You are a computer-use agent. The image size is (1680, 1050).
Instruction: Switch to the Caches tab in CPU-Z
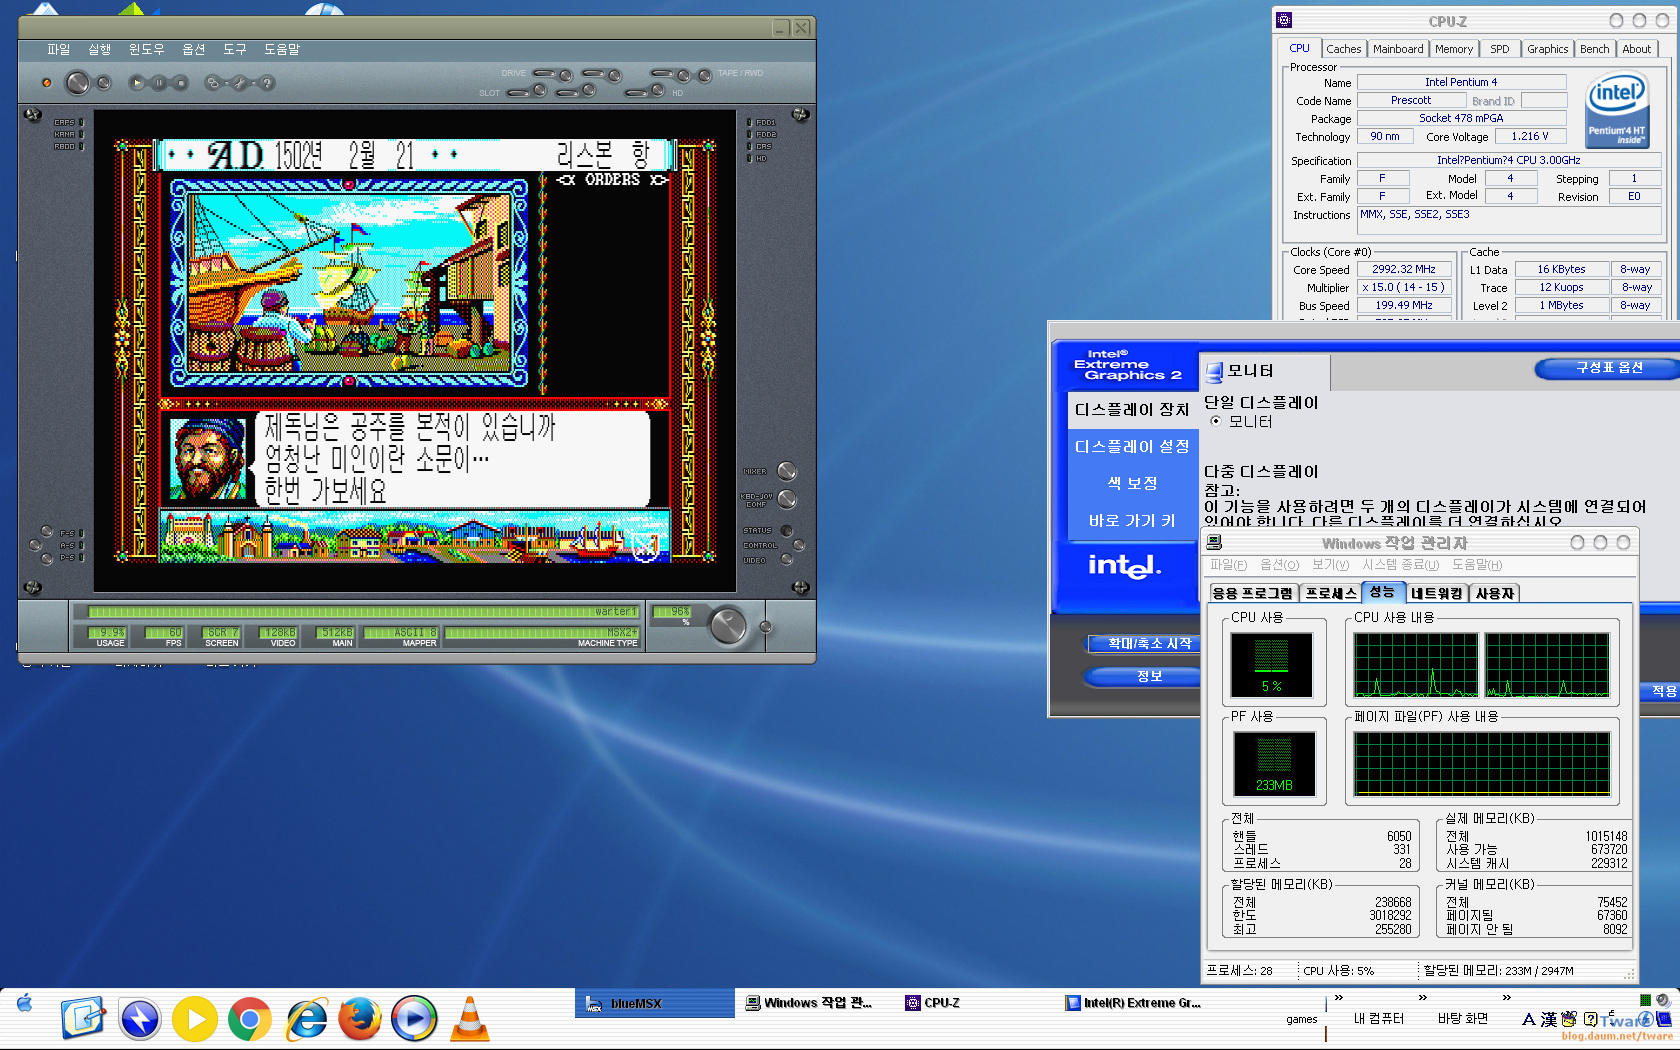pyautogui.click(x=1343, y=49)
